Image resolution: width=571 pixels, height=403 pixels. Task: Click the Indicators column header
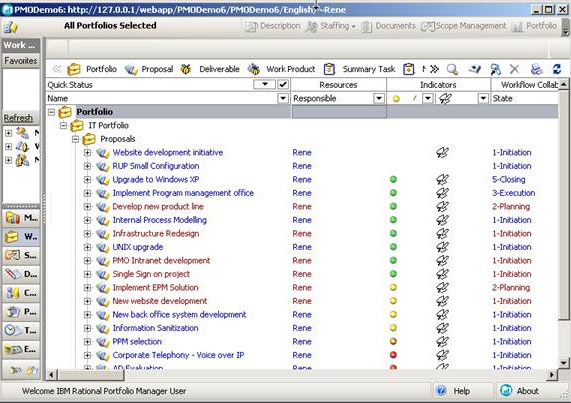pyautogui.click(x=438, y=85)
